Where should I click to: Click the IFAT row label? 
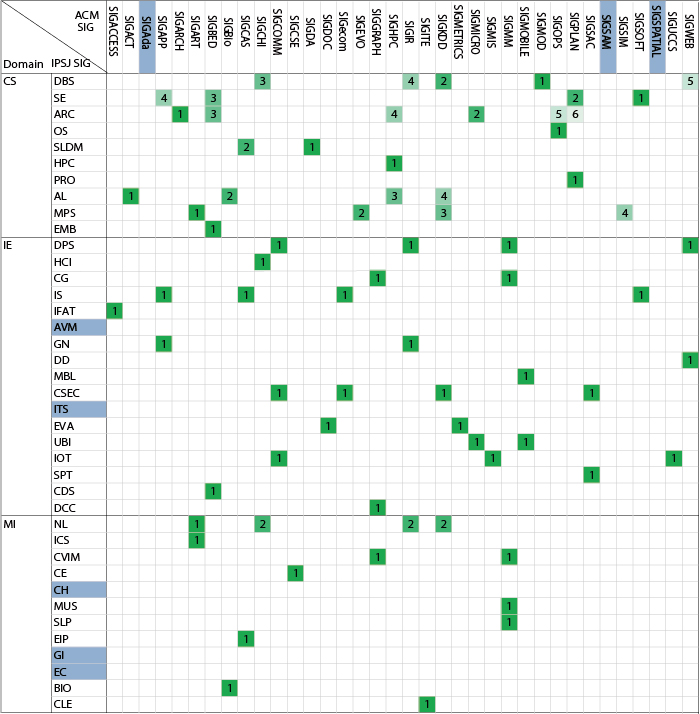[x=65, y=311]
